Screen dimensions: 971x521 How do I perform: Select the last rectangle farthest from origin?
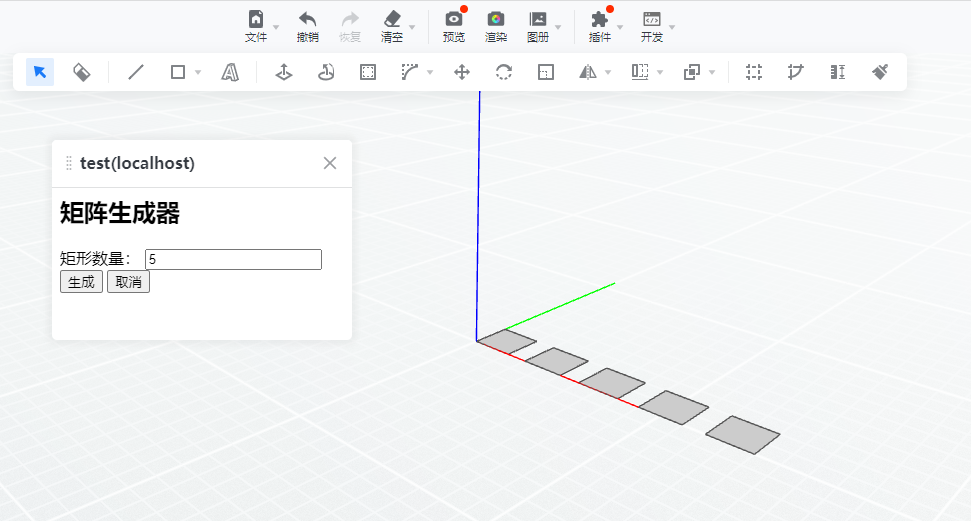(x=742, y=435)
